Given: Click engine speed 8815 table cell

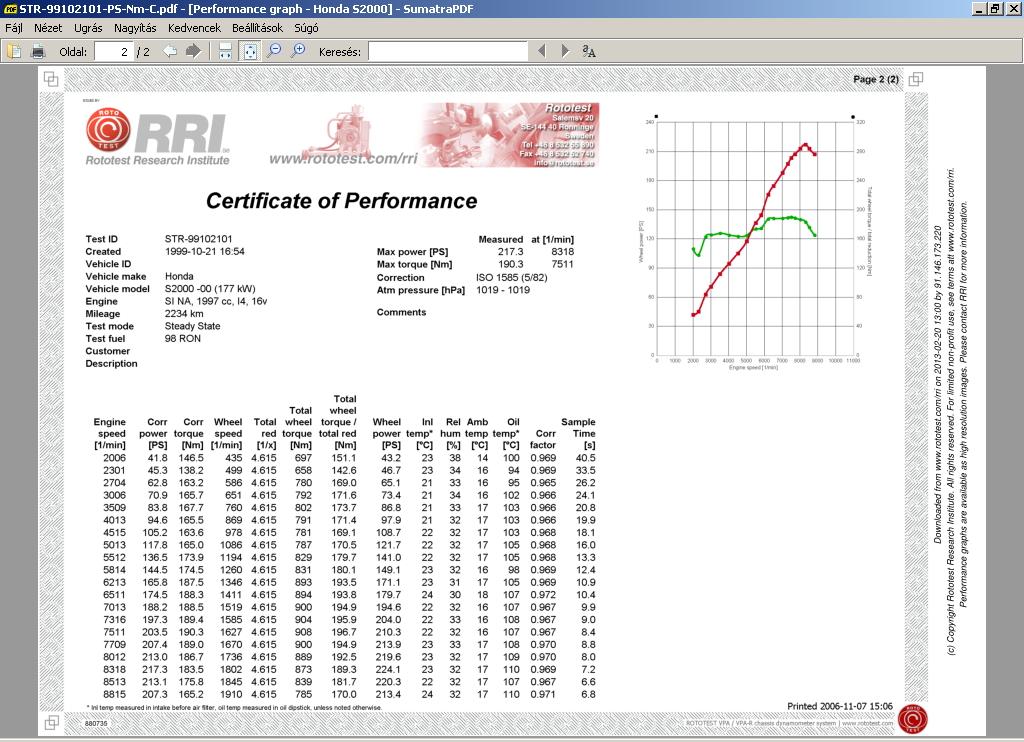Looking at the screenshot, I should click(x=114, y=694).
